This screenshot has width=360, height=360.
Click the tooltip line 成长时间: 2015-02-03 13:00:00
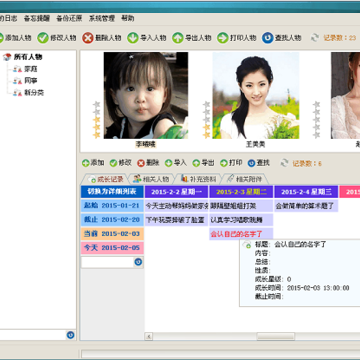302,288
